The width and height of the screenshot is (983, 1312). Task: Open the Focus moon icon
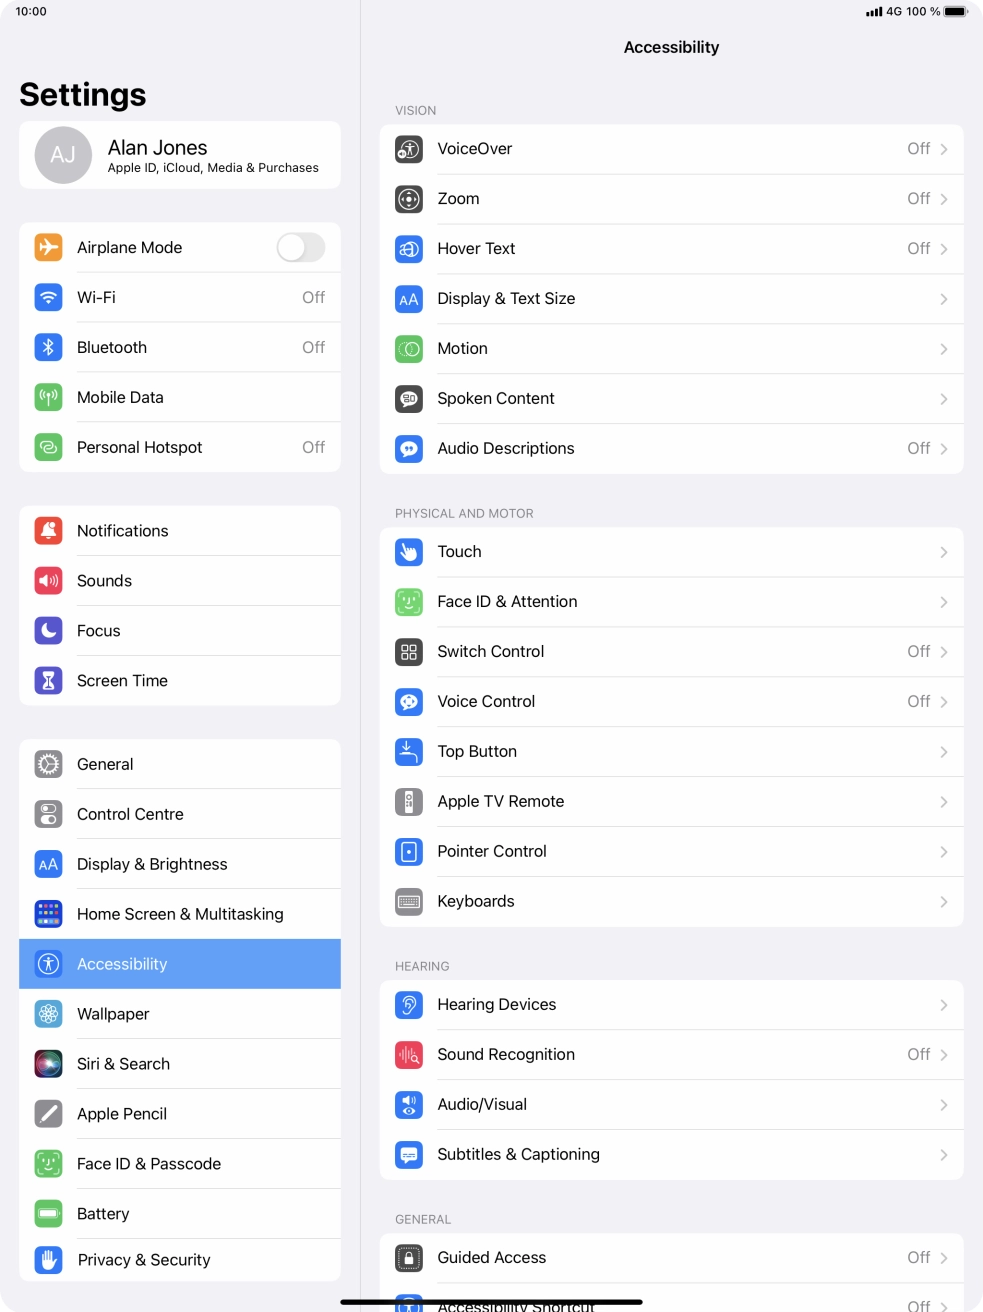coord(49,631)
